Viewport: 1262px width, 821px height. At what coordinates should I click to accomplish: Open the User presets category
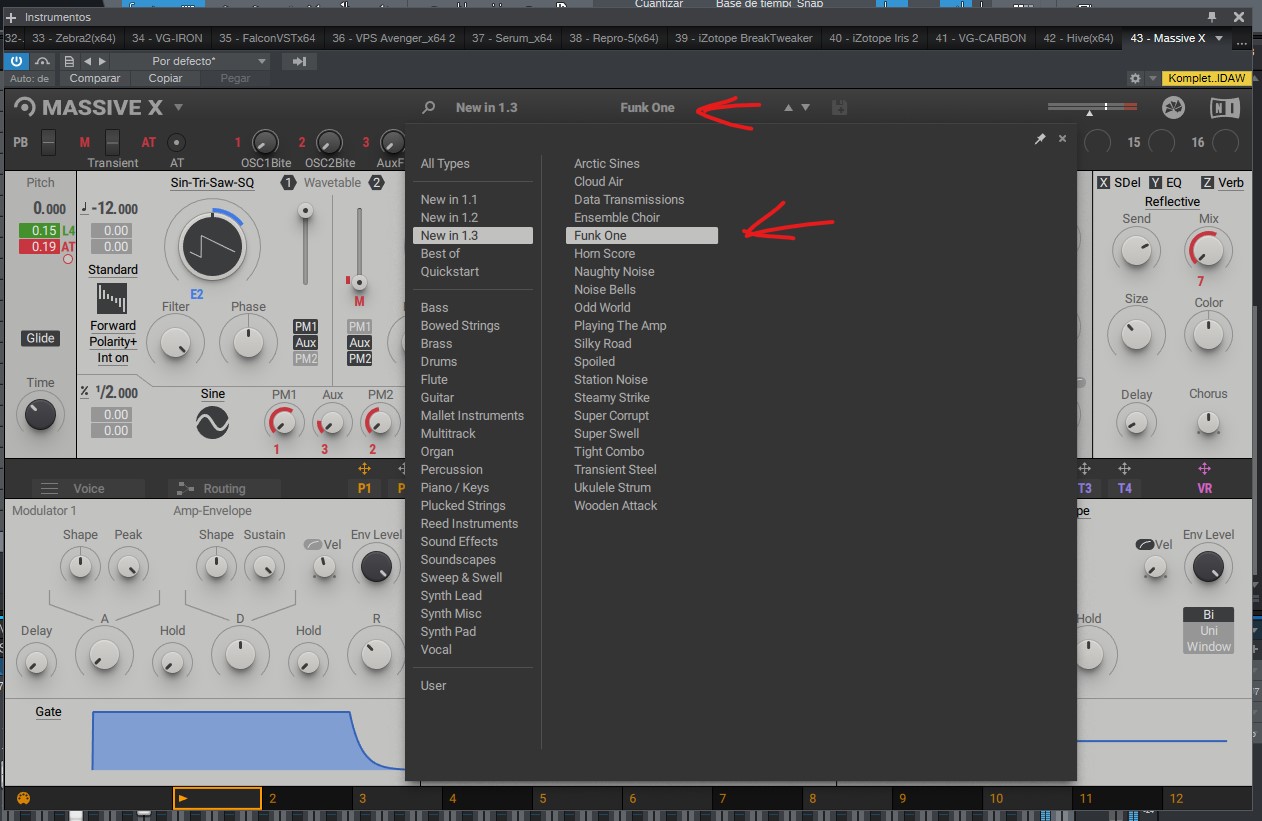tap(433, 686)
